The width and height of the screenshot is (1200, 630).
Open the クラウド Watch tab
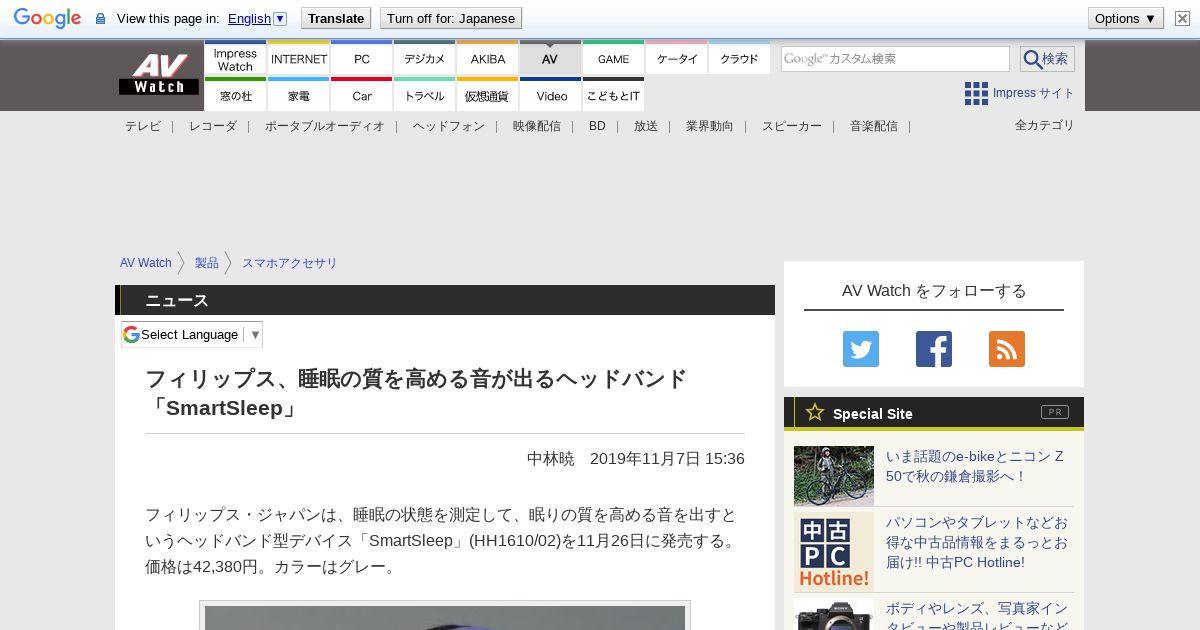click(739, 59)
